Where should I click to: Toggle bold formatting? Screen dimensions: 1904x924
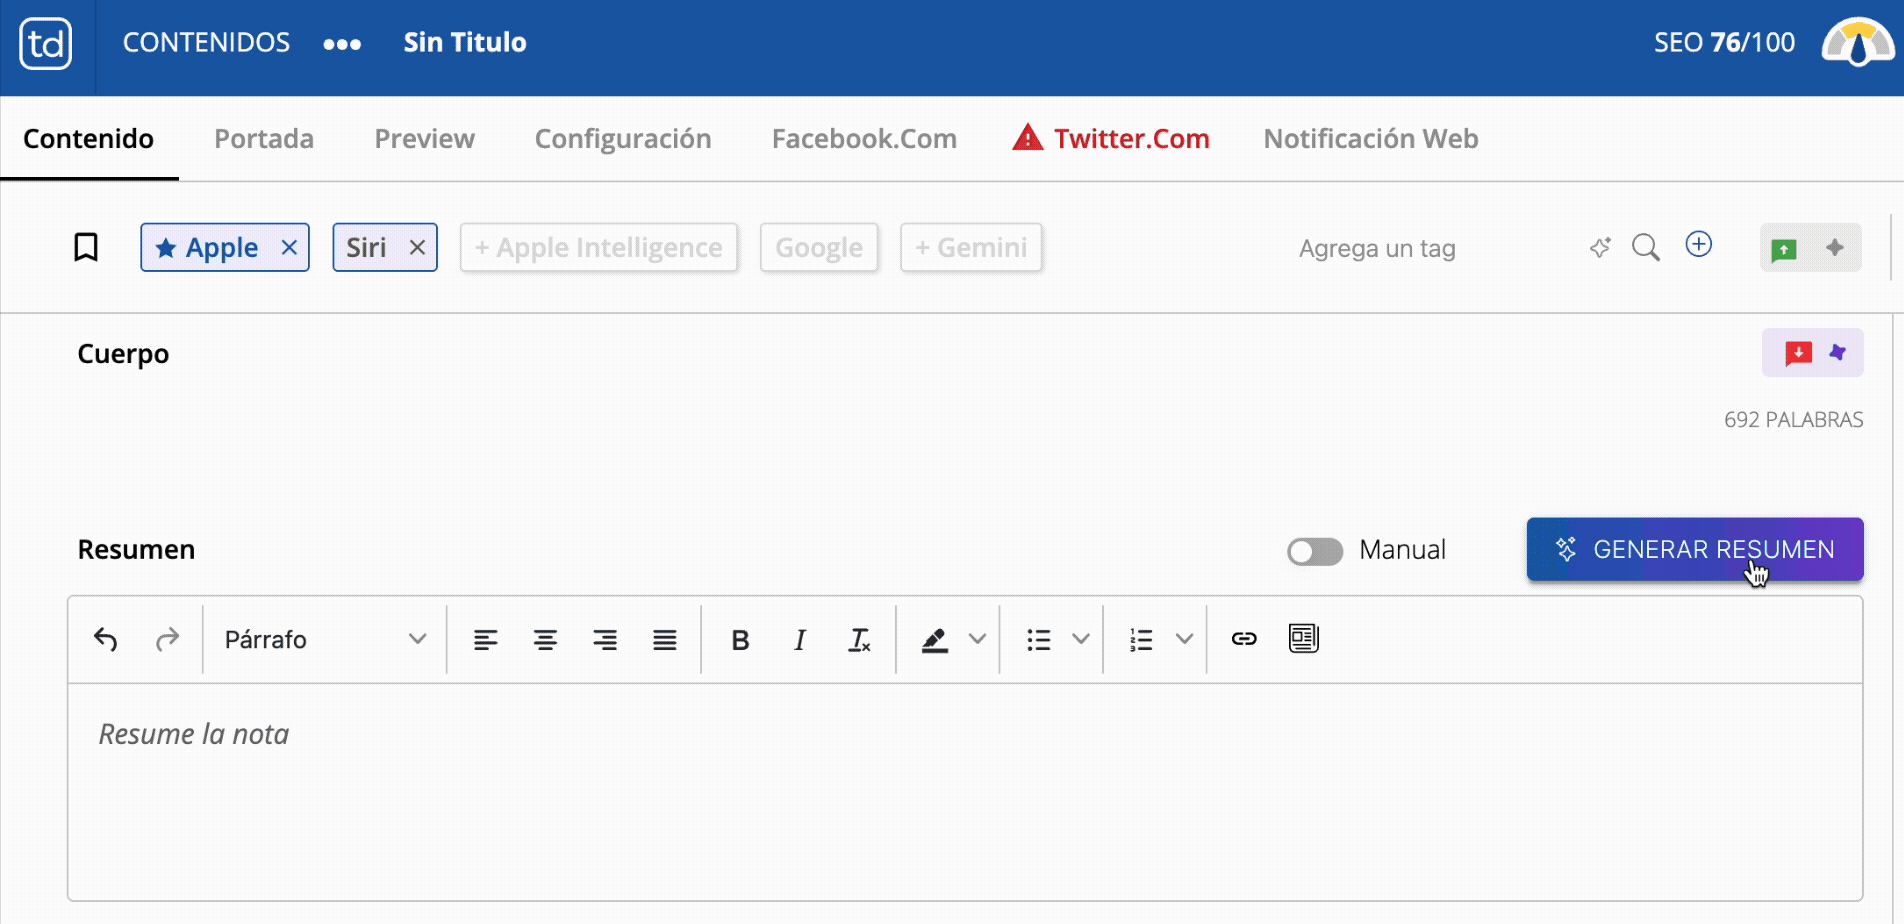[740, 640]
